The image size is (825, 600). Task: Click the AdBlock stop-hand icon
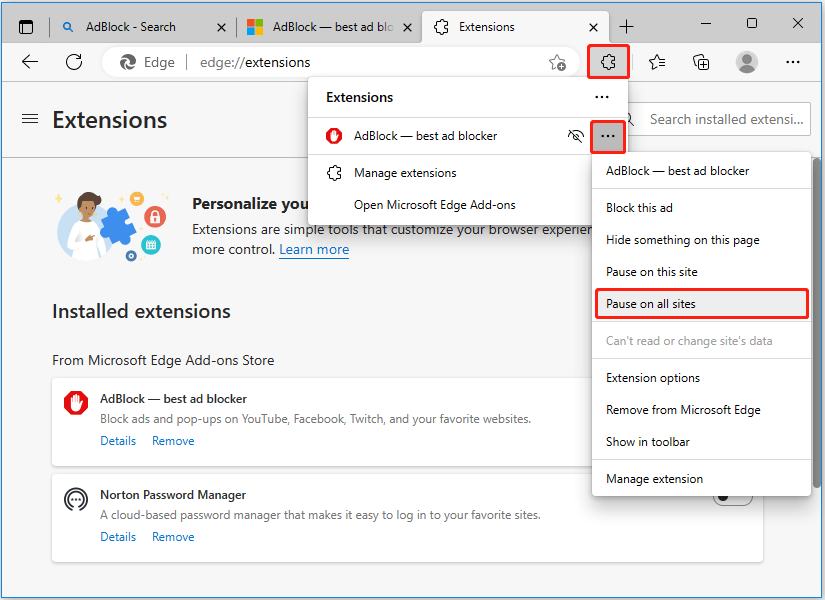[75, 402]
